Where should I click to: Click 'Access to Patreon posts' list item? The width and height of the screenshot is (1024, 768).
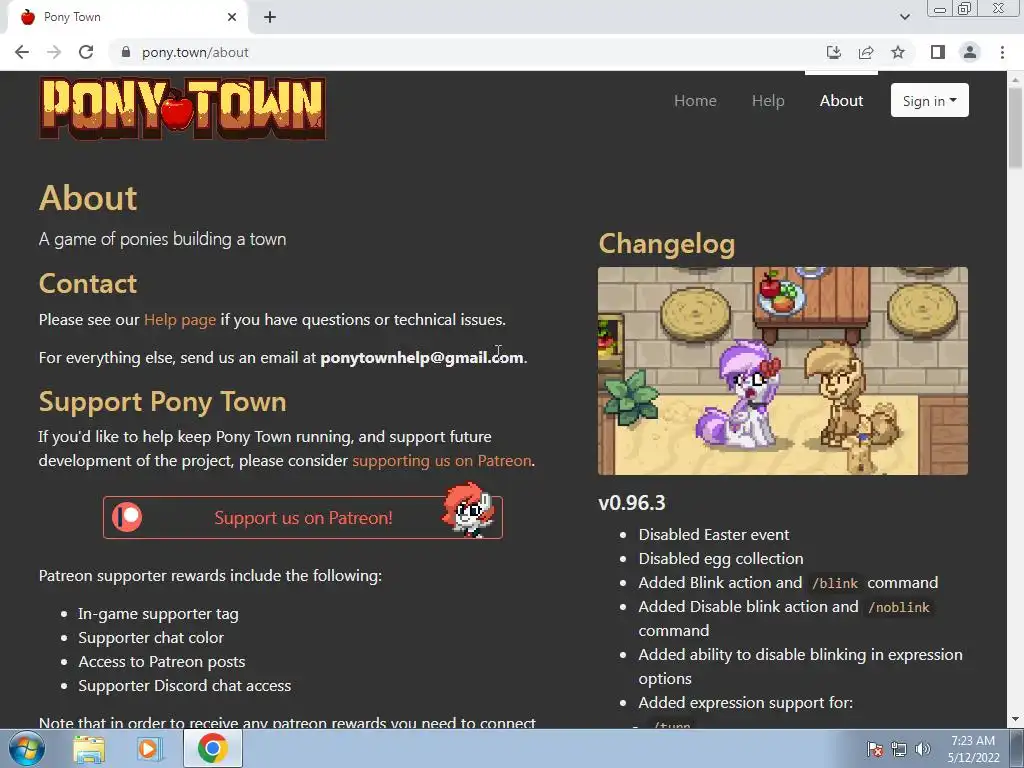pos(161,662)
